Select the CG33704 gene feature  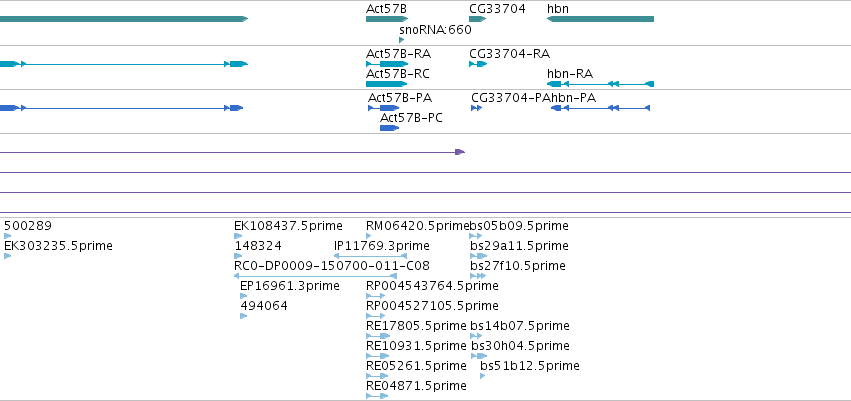tap(478, 19)
